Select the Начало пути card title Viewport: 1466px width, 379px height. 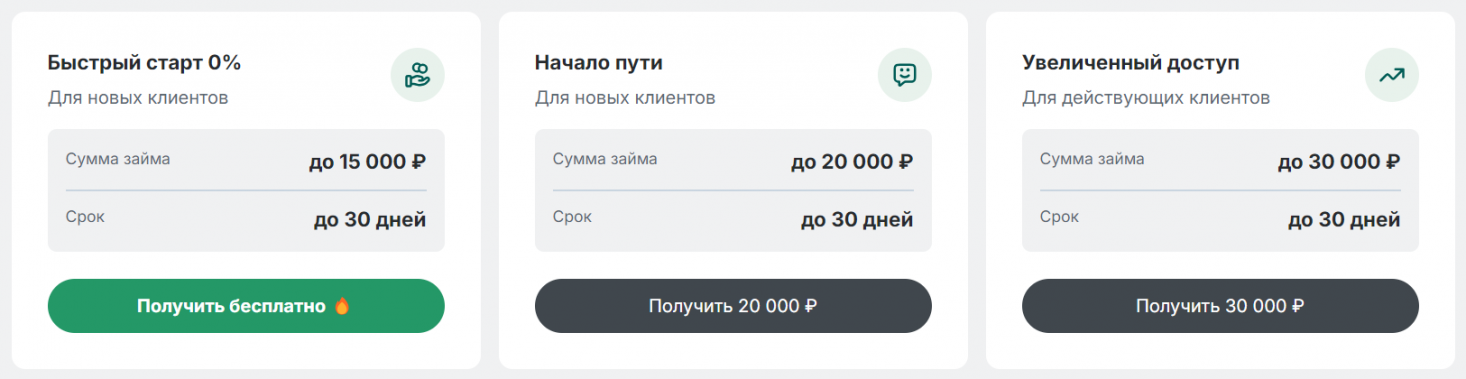pos(599,63)
